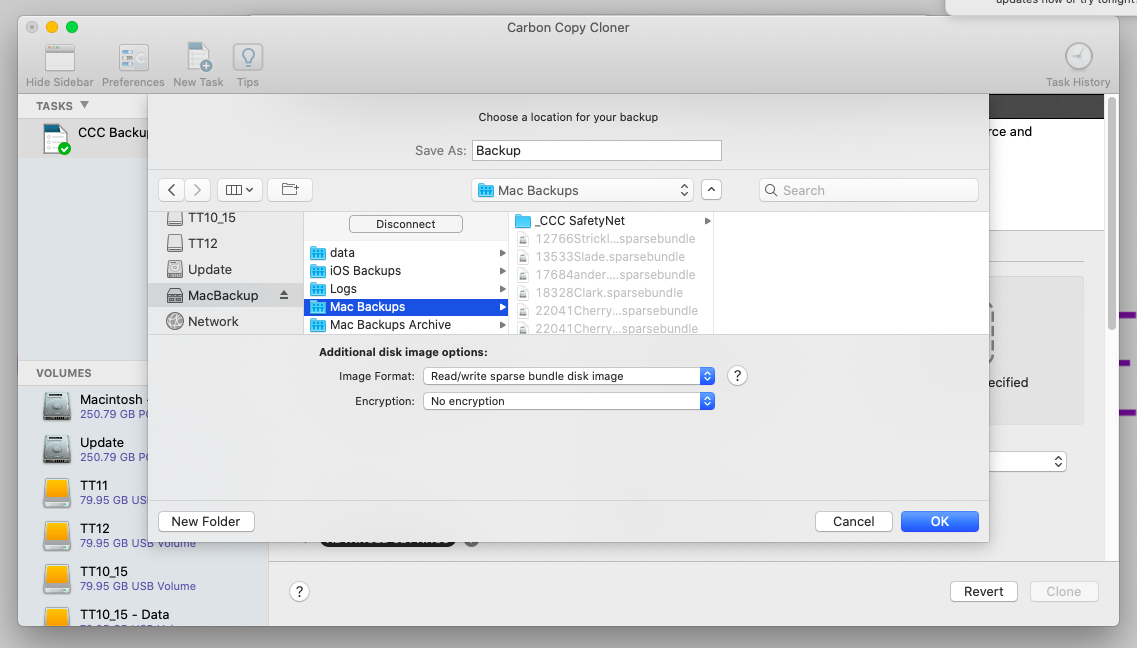Viewport: 1137px width, 648px height.
Task: Open the Mac Backups location popup
Action: (x=583, y=190)
